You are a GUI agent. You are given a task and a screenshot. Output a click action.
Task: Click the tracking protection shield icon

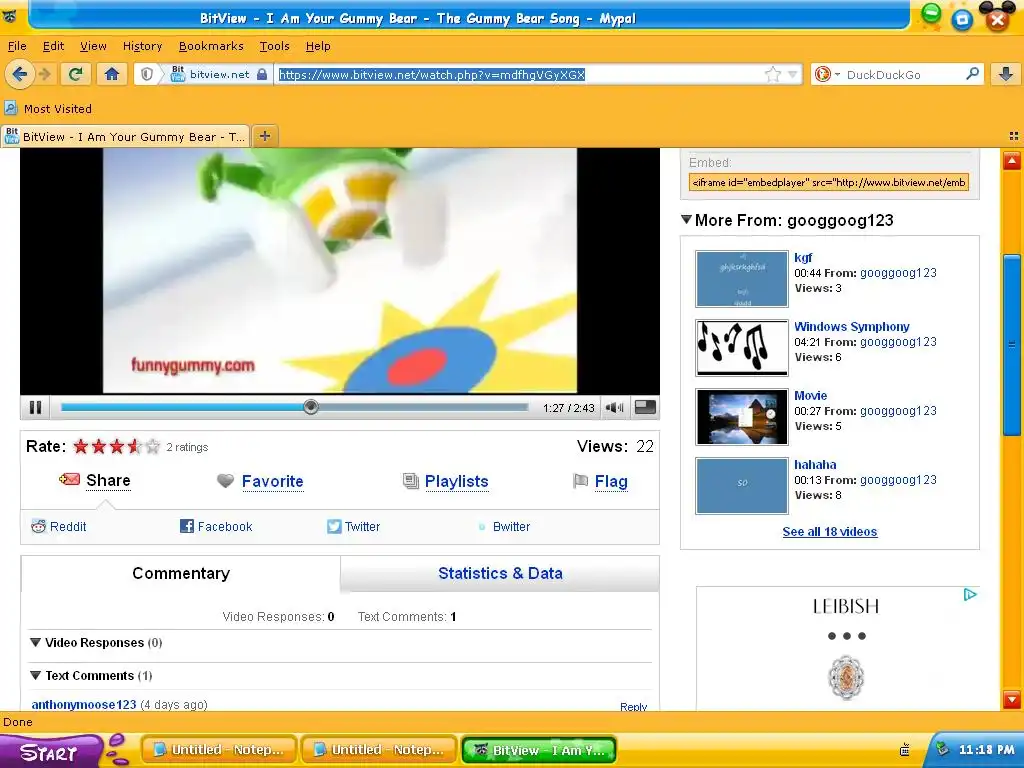[x=147, y=74]
